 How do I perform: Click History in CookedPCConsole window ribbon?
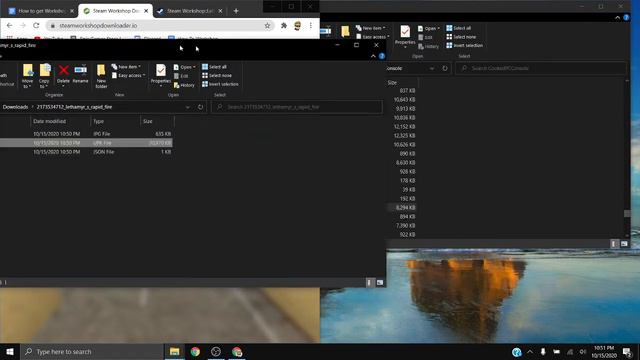click(x=428, y=47)
